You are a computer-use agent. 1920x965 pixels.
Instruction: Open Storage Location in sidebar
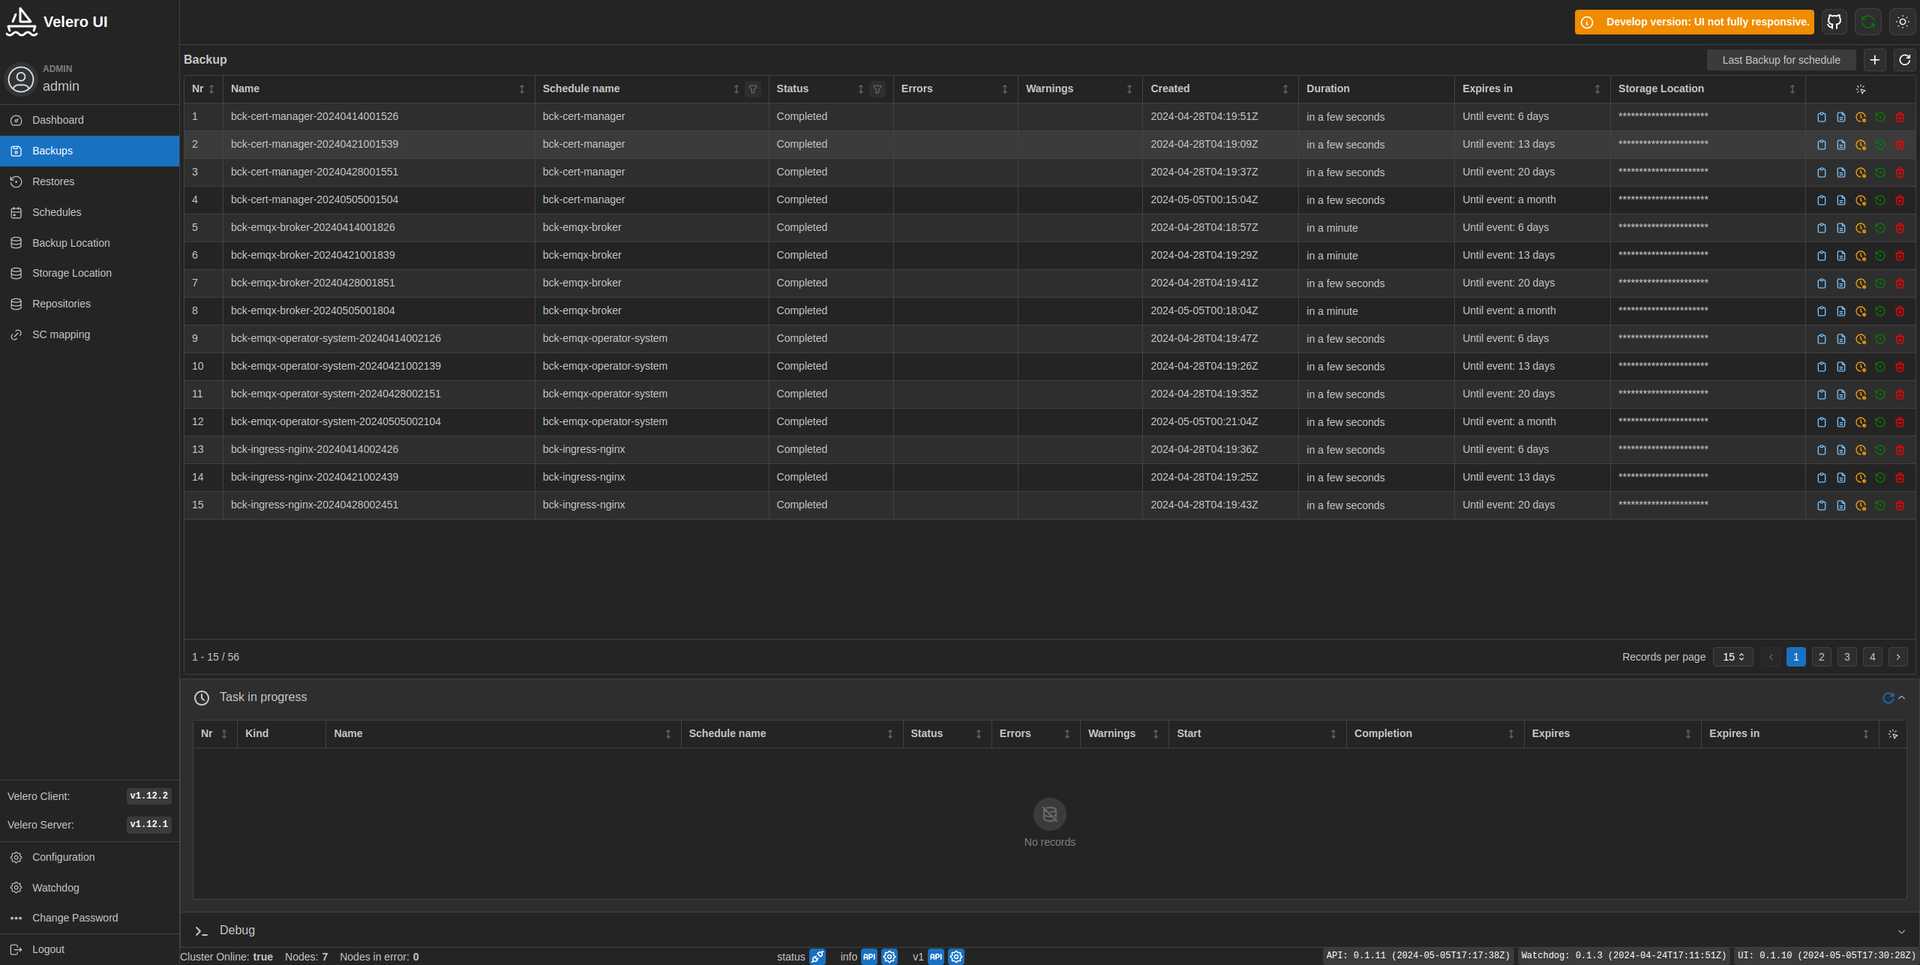pos(89,273)
